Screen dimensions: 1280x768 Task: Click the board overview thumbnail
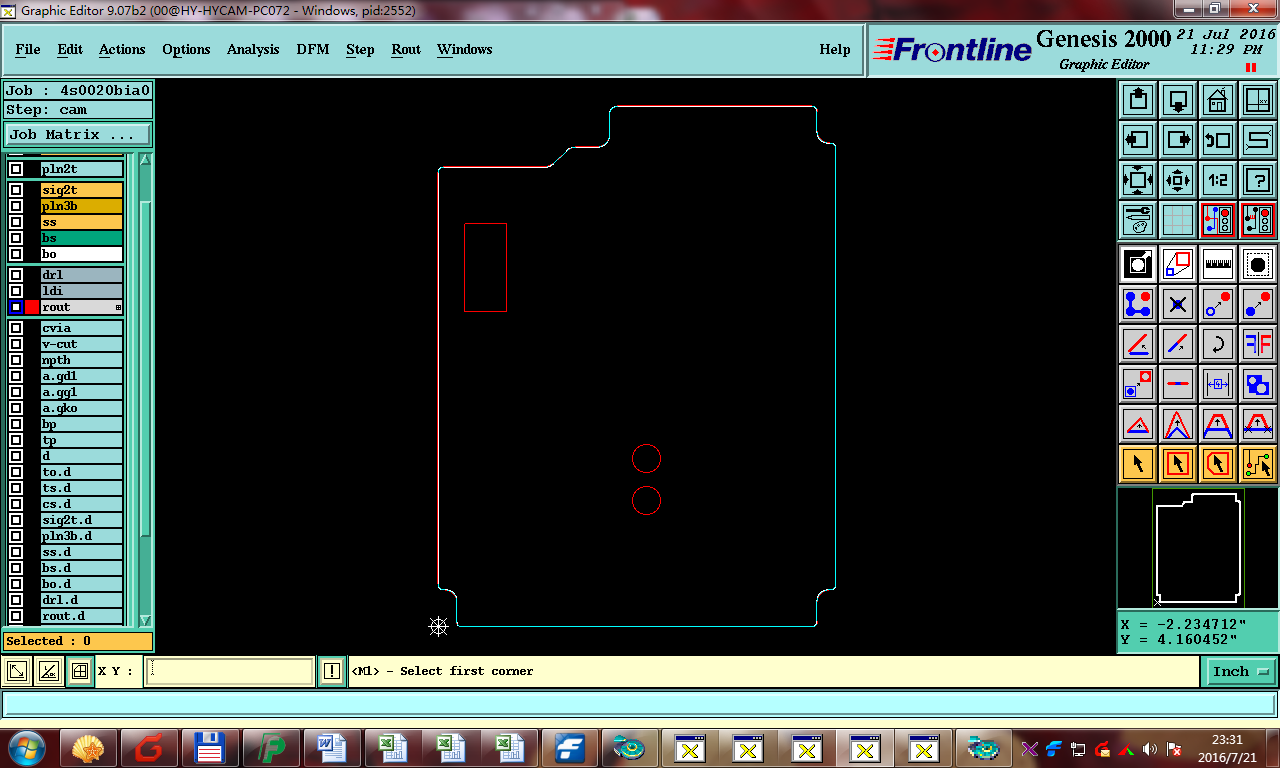(1198, 548)
